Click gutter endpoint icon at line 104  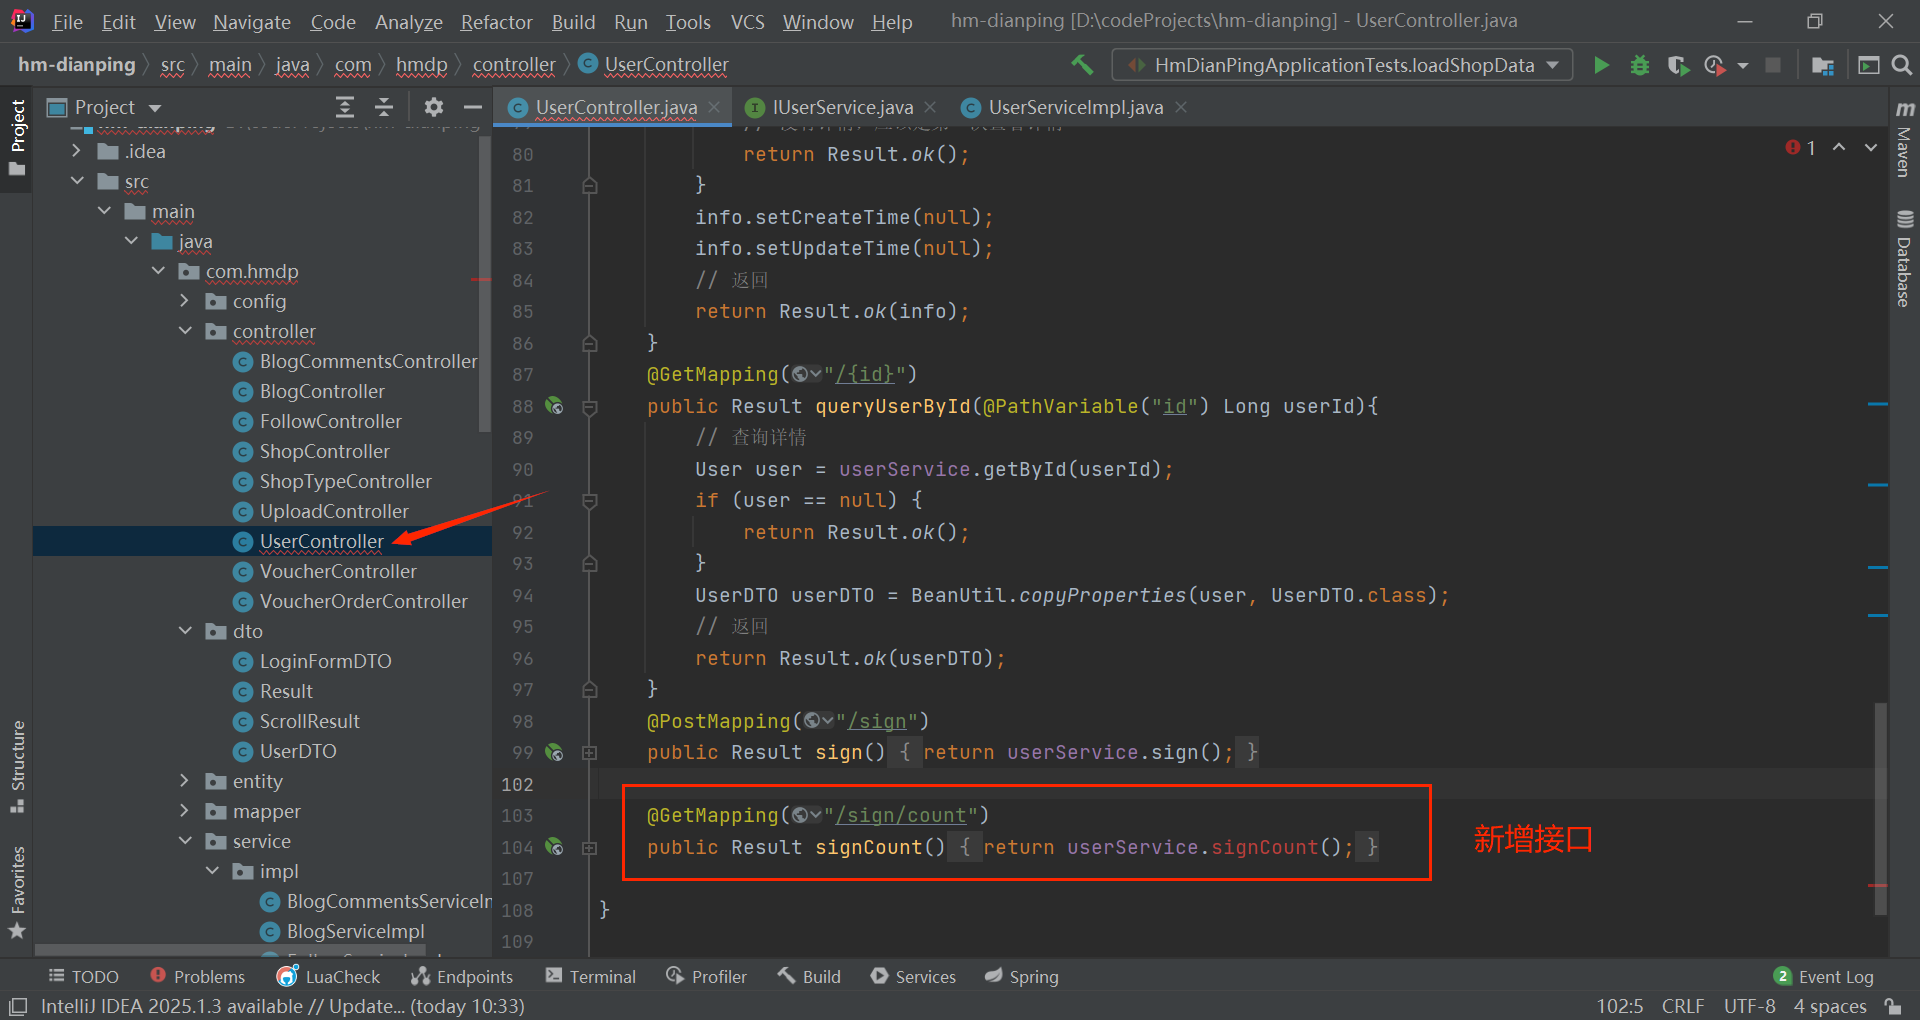pos(554,847)
